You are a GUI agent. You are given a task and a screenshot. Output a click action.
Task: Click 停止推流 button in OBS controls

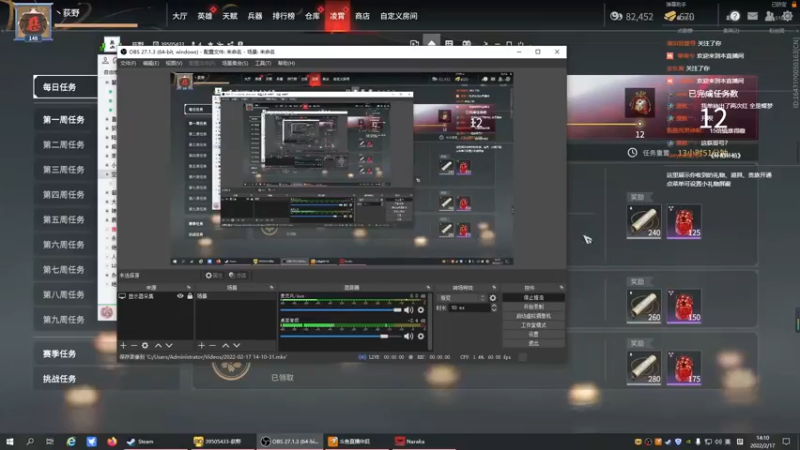click(533, 297)
